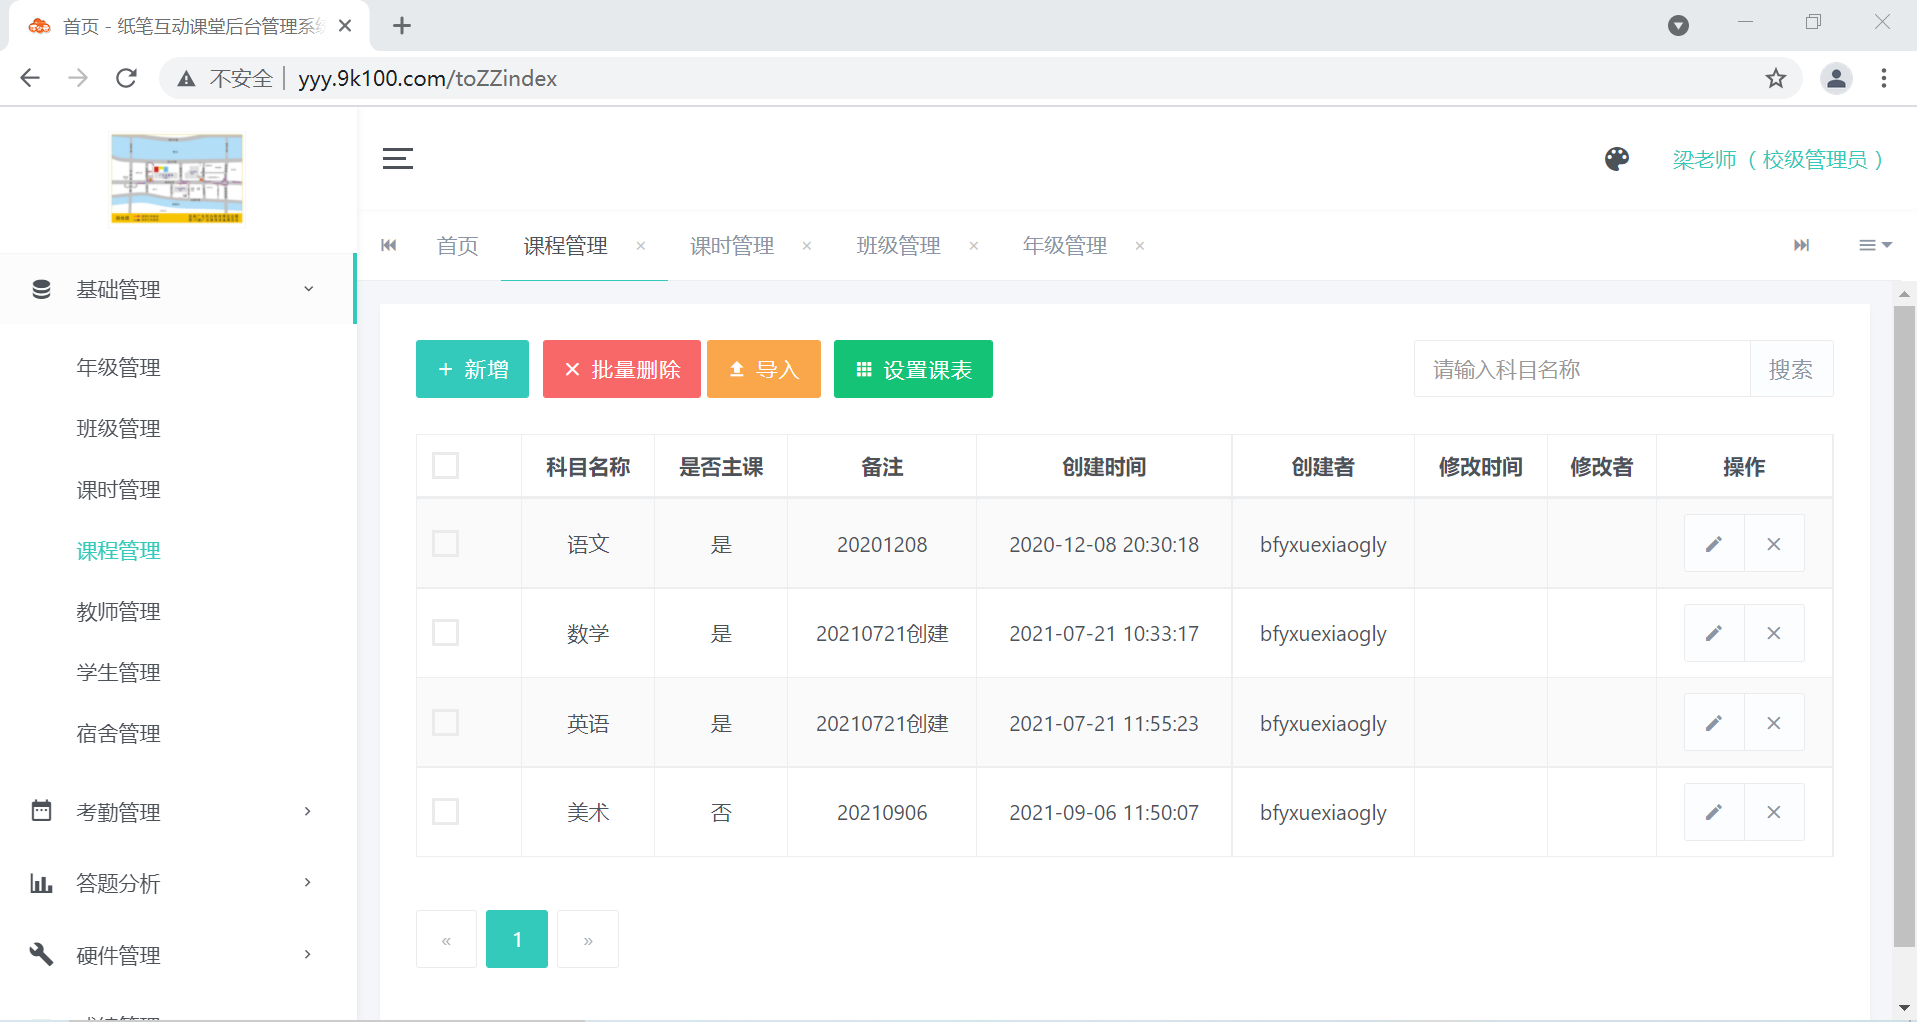The width and height of the screenshot is (1917, 1022).
Task: Delete the 语文 row with the X icon
Action: [1774, 544]
